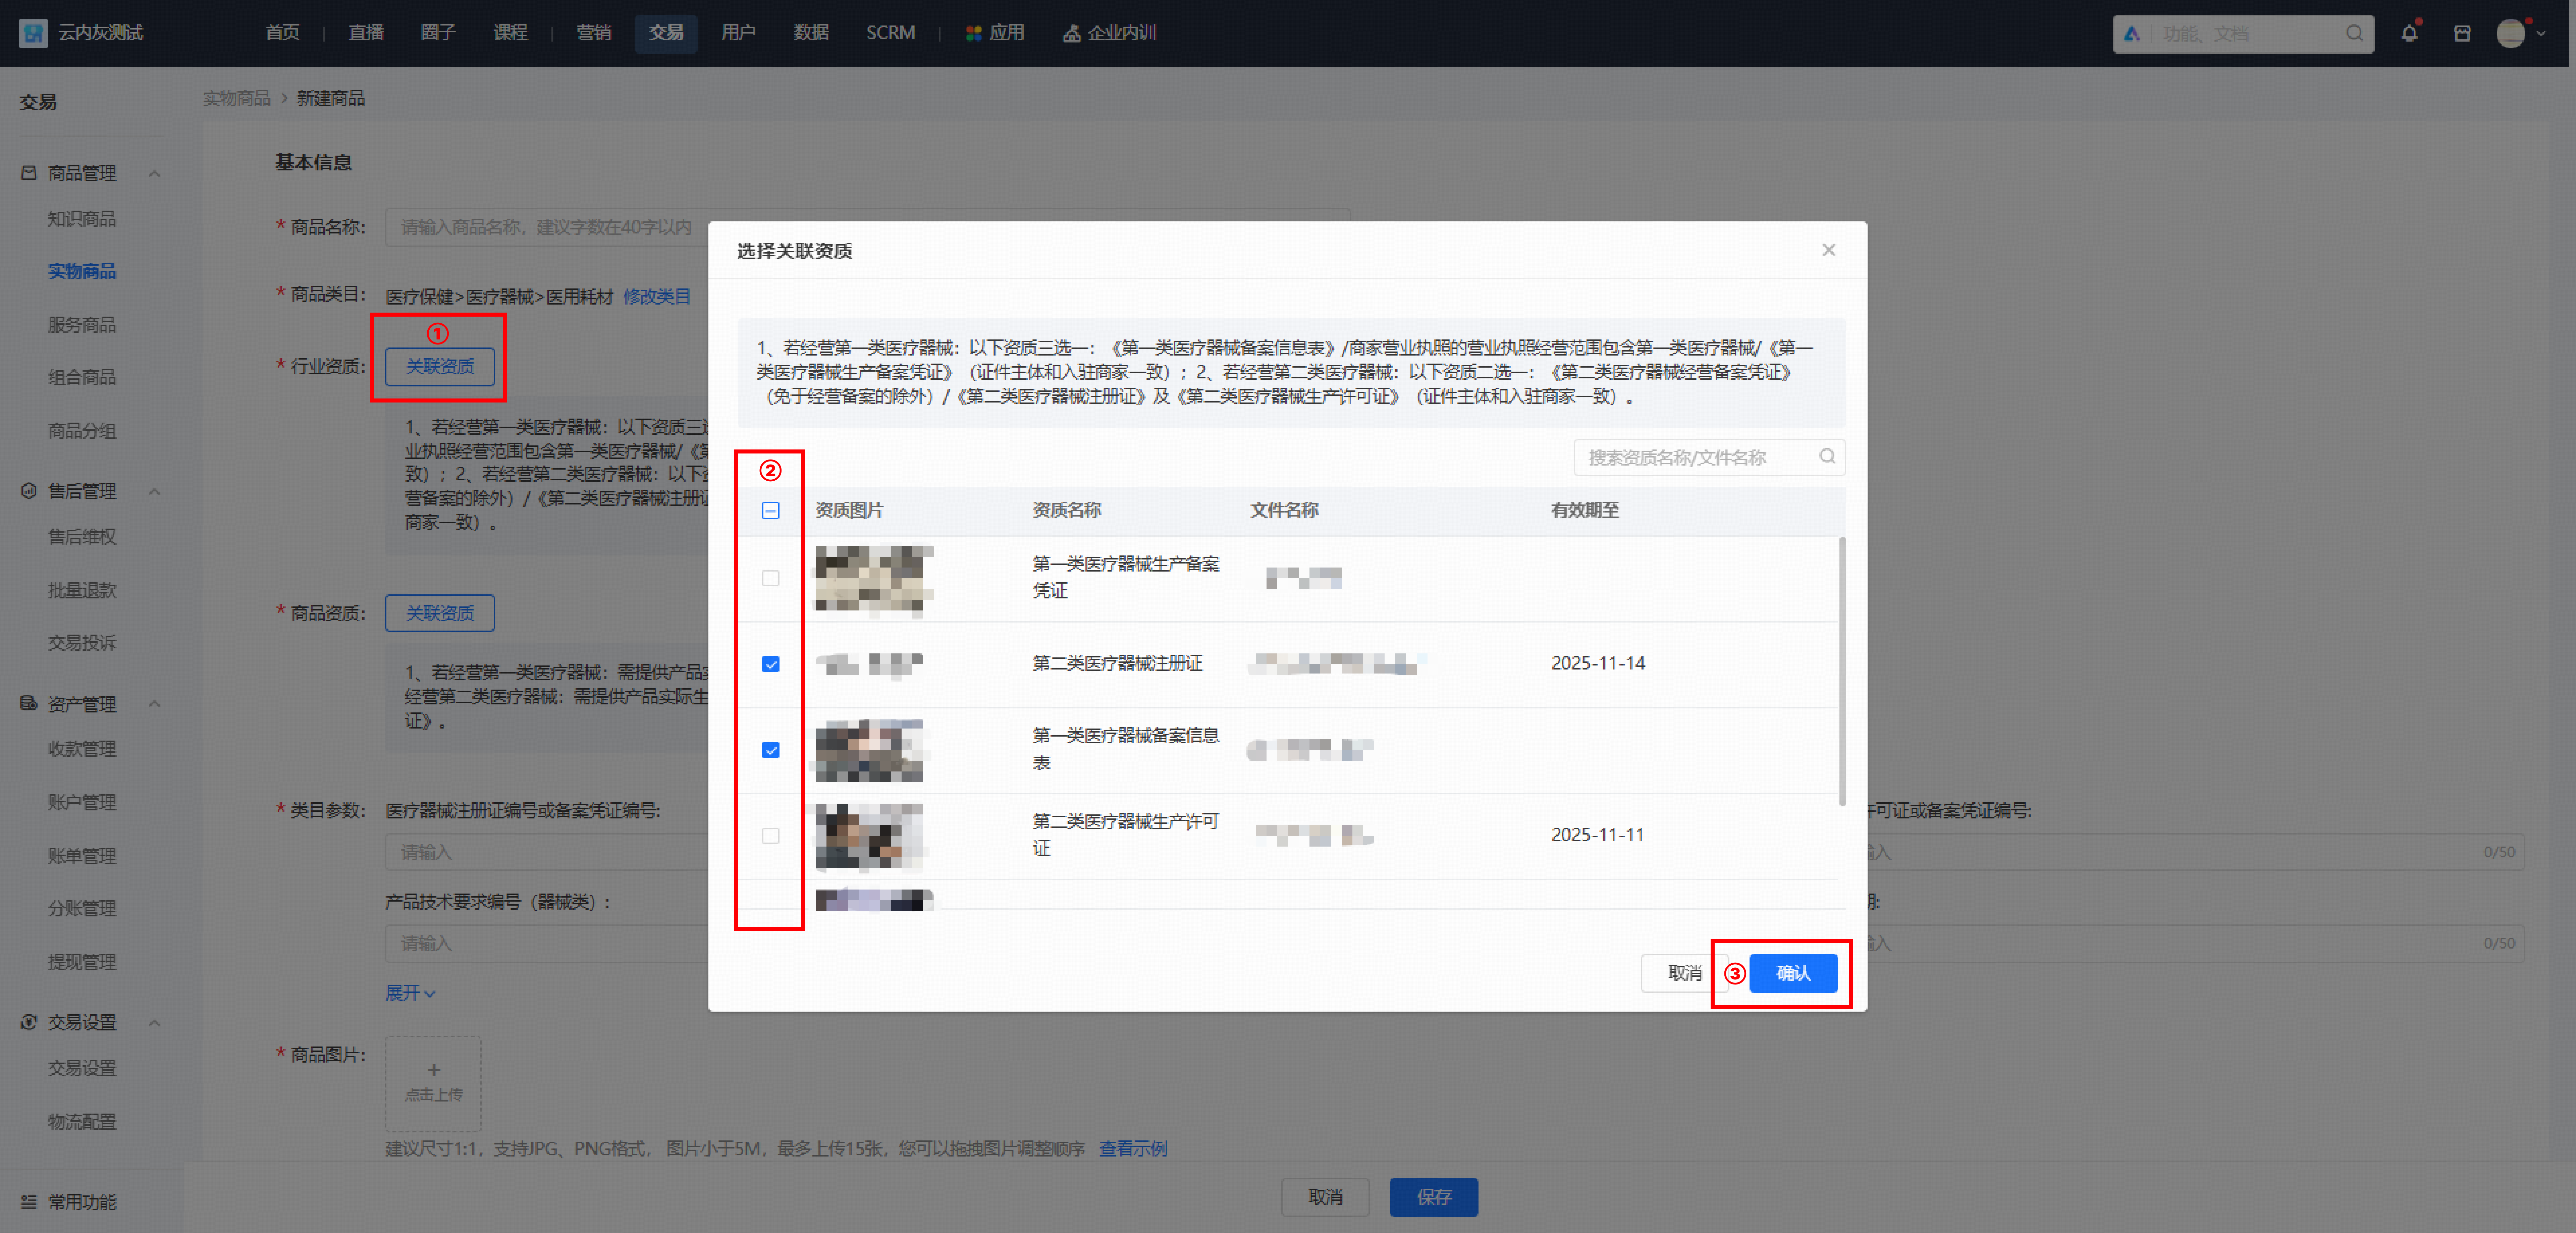Open 收款管理 in sidebar
2576x1233 pixels.
click(x=82, y=749)
